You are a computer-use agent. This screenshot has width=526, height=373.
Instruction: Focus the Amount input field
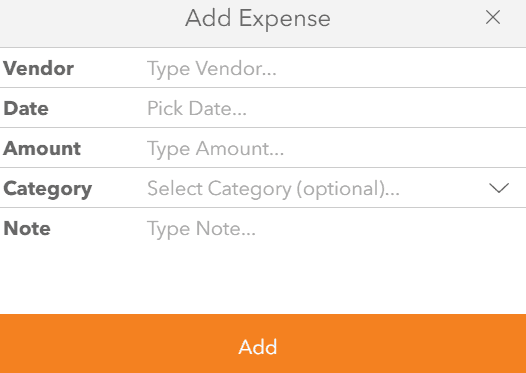pyautogui.click(x=335, y=148)
